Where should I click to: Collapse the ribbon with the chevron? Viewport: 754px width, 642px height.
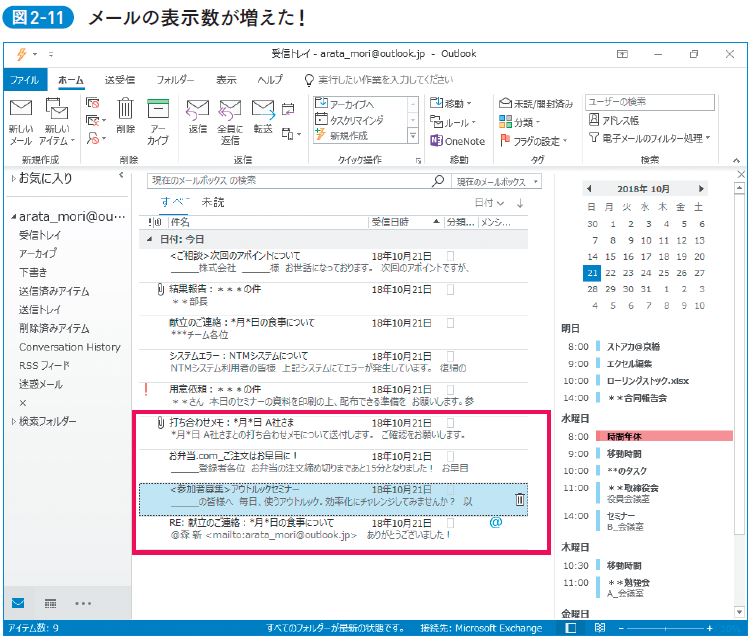[736, 160]
